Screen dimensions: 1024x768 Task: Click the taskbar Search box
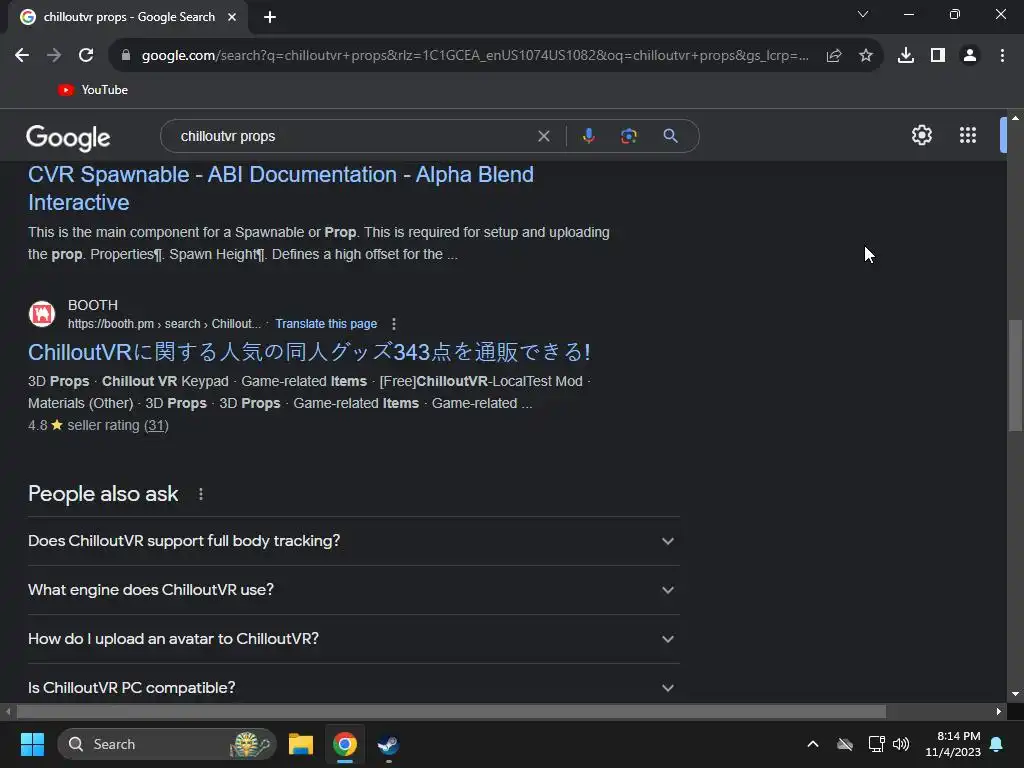tap(167, 744)
